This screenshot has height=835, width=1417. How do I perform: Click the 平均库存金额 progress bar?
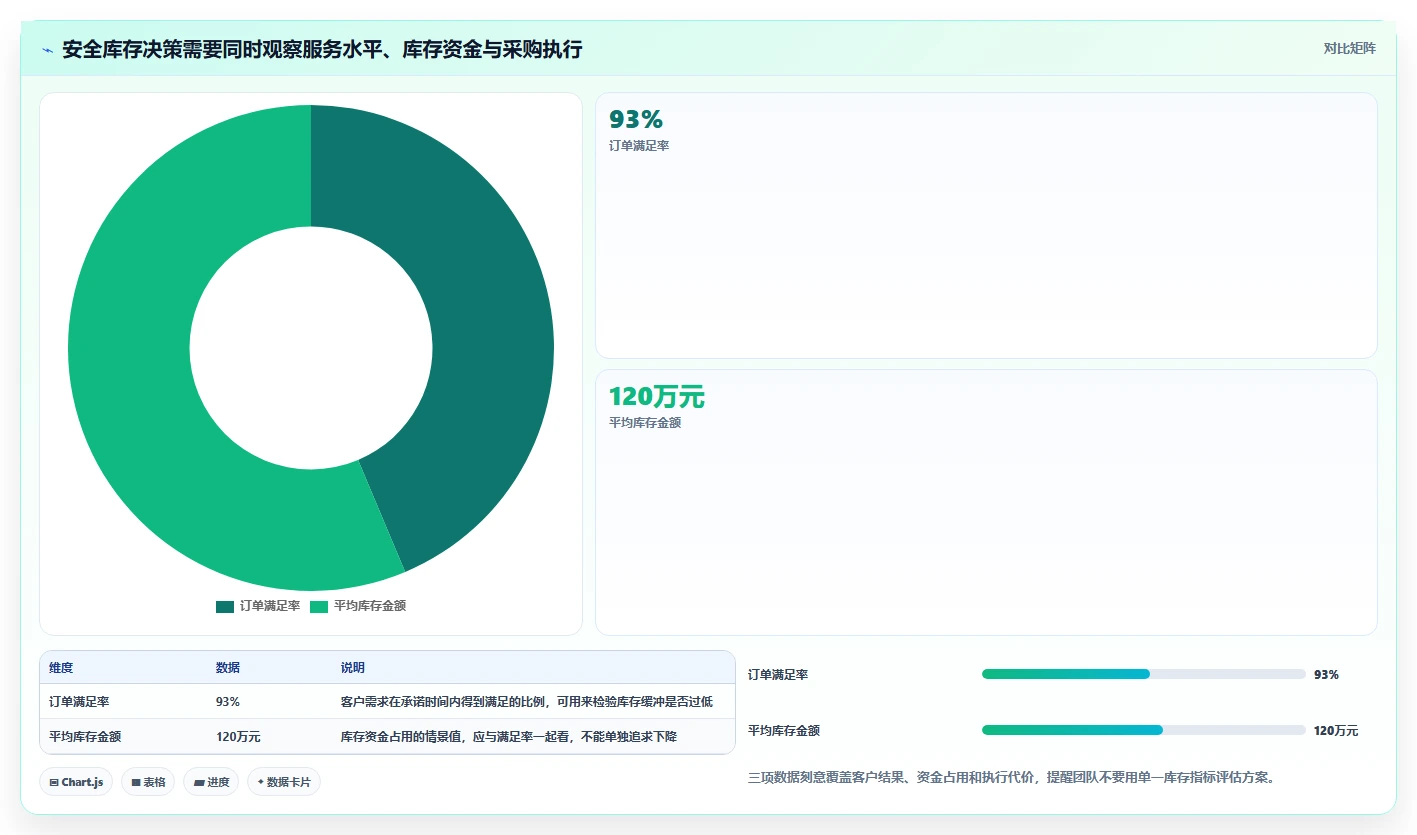pyautogui.click(x=1144, y=730)
